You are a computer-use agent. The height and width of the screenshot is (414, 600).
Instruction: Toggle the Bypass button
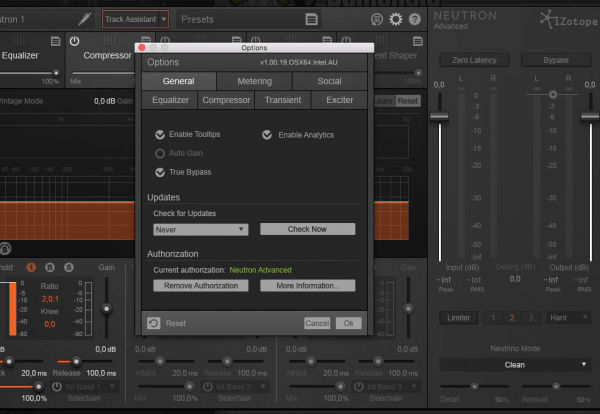pyautogui.click(x=556, y=60)
